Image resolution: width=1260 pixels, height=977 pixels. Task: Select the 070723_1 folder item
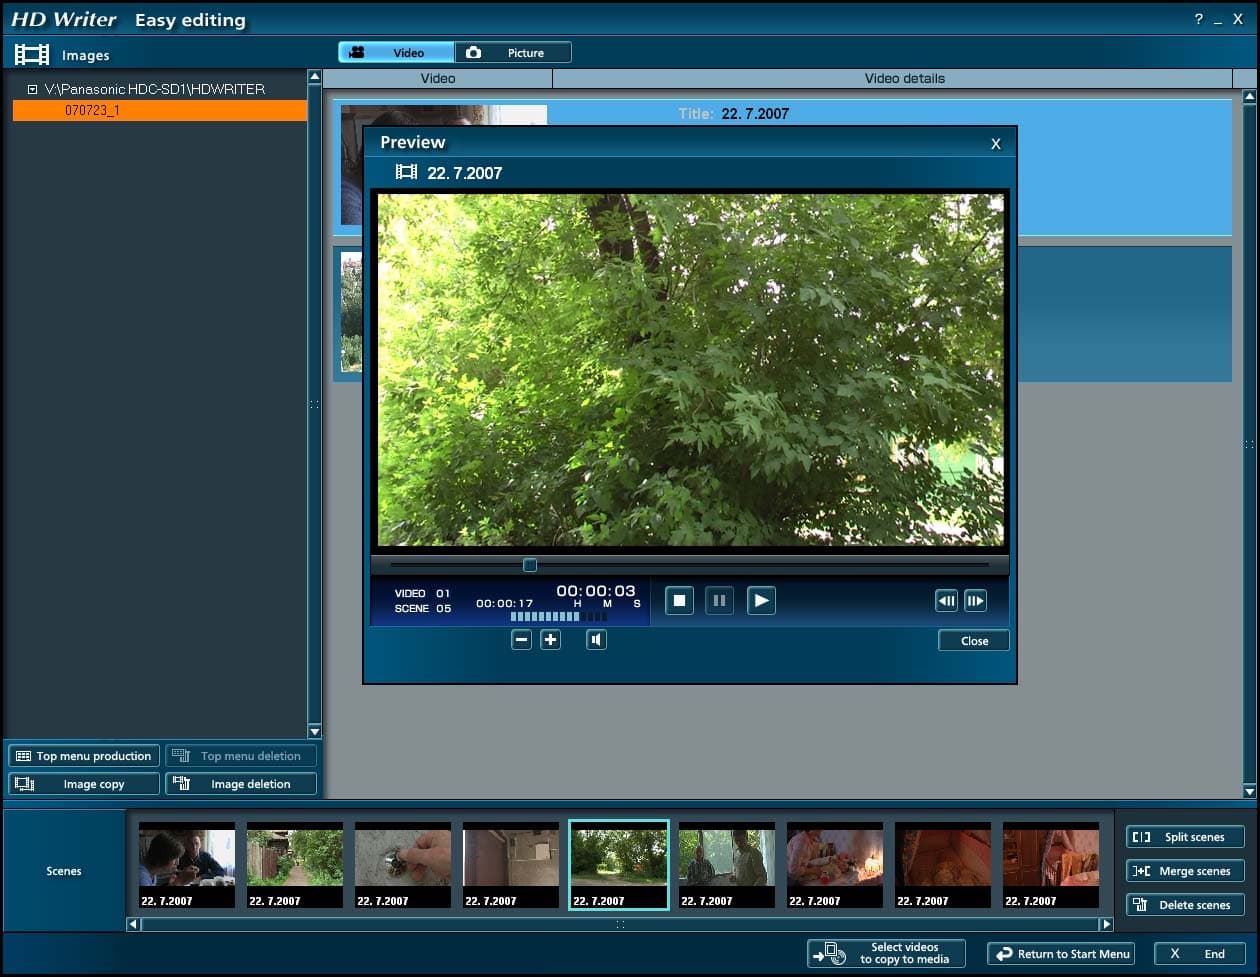point(160,111)
